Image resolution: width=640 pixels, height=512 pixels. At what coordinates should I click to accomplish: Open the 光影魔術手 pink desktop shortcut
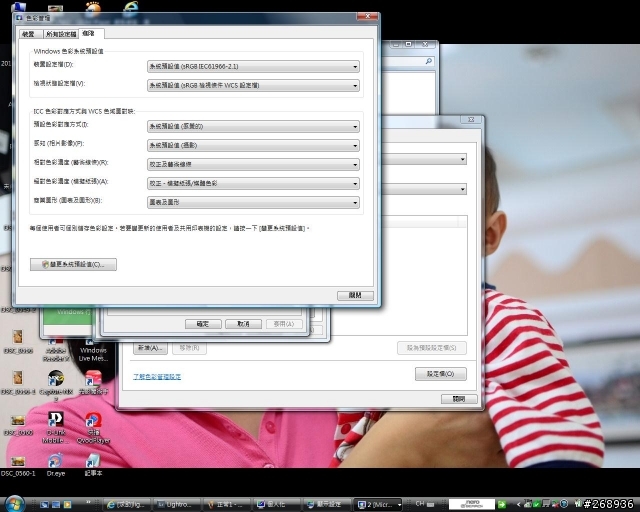[x=93, y=383]
